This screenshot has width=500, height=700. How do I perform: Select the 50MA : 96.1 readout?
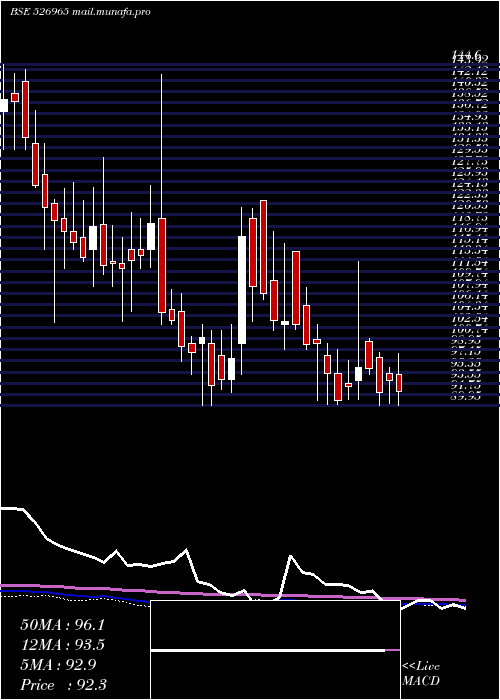pos(62,625)
